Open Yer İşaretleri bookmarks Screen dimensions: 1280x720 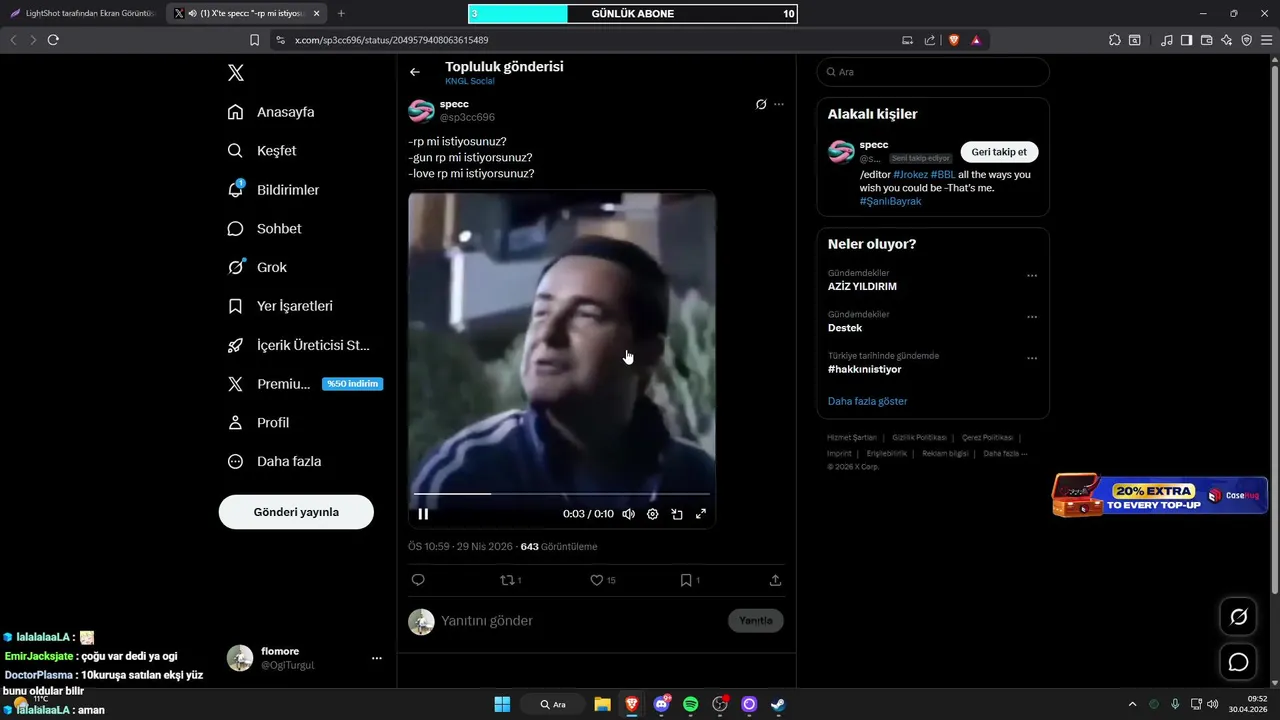pos(280,306)
